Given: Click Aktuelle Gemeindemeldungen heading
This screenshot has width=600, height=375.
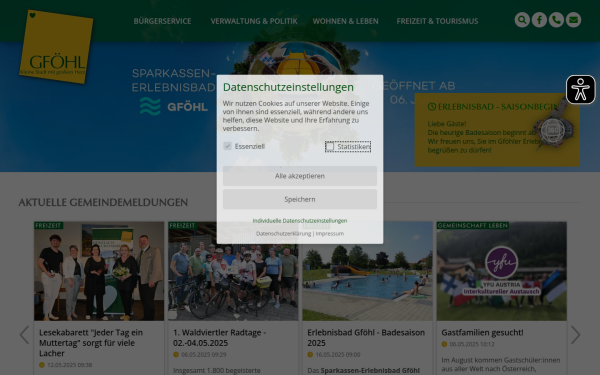Looking at the screenshot, I should click(103, 202).
